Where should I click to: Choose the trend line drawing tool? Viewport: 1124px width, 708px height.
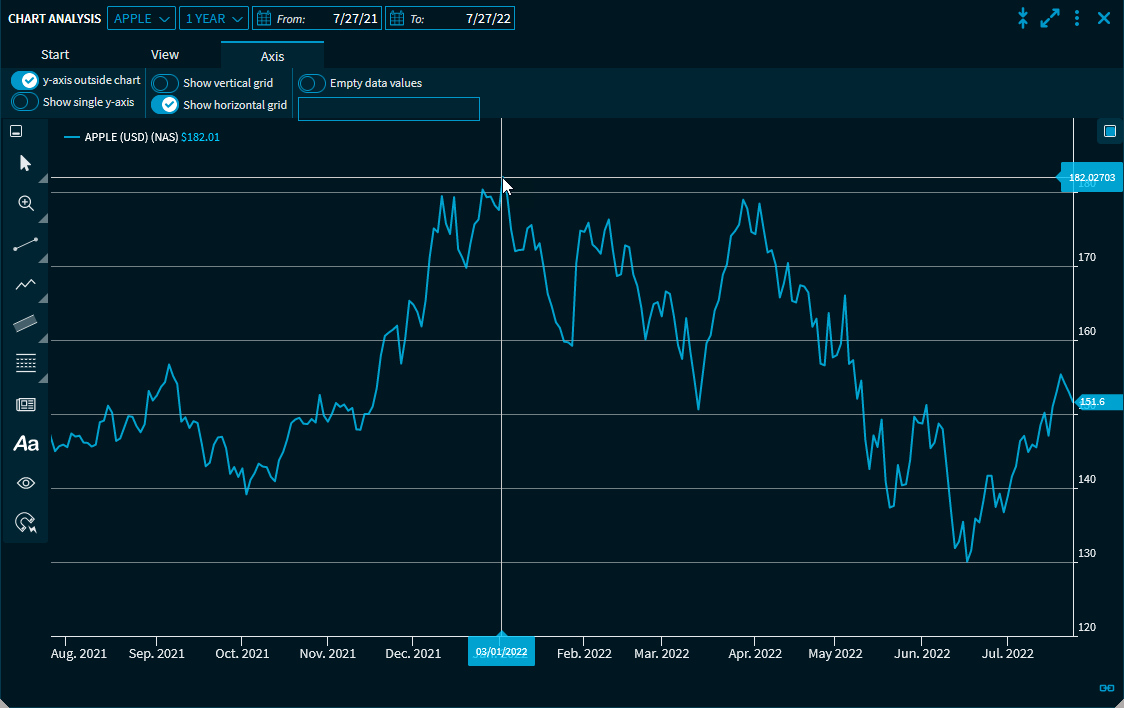(26, 244)
